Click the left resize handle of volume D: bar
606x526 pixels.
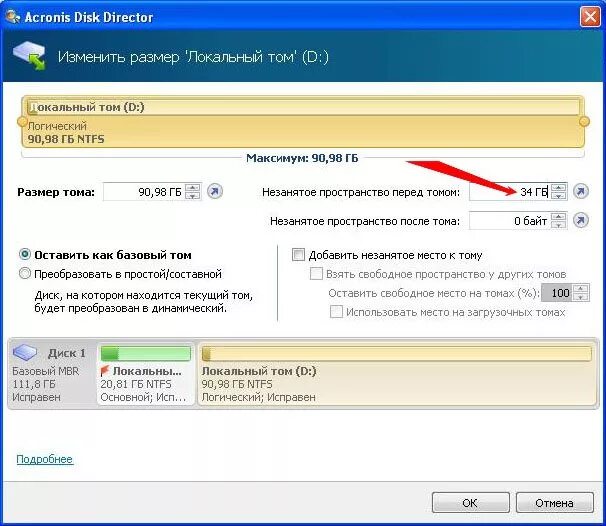22,122
